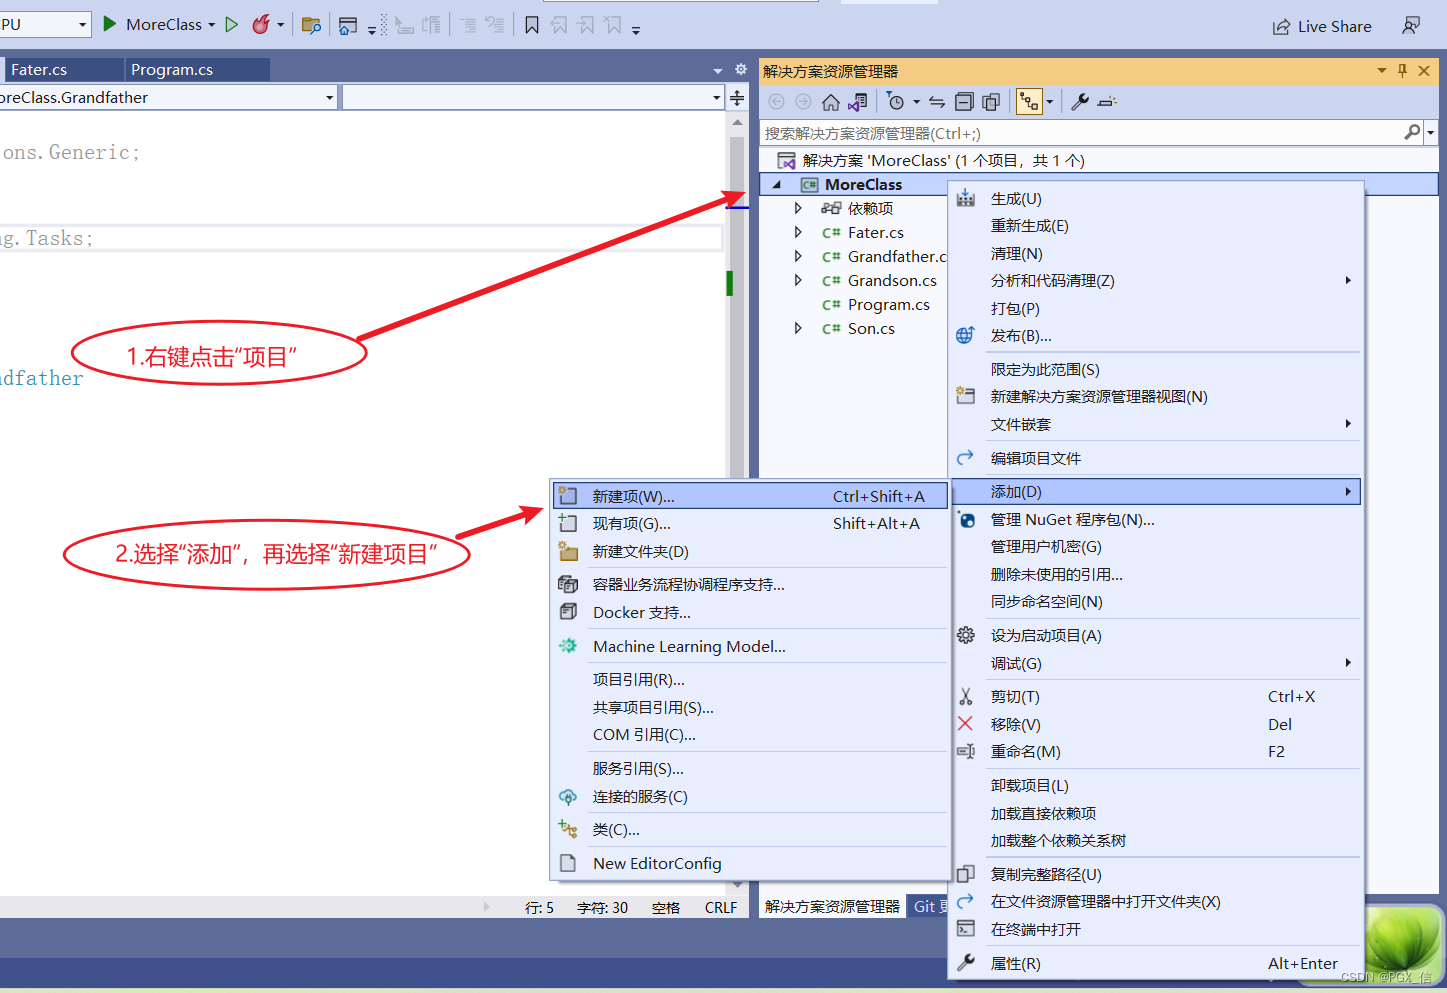Open Properties wrench icon in Solution Explorer toolbar
Screen dimensions: 1447x993
pos(1080,102)
